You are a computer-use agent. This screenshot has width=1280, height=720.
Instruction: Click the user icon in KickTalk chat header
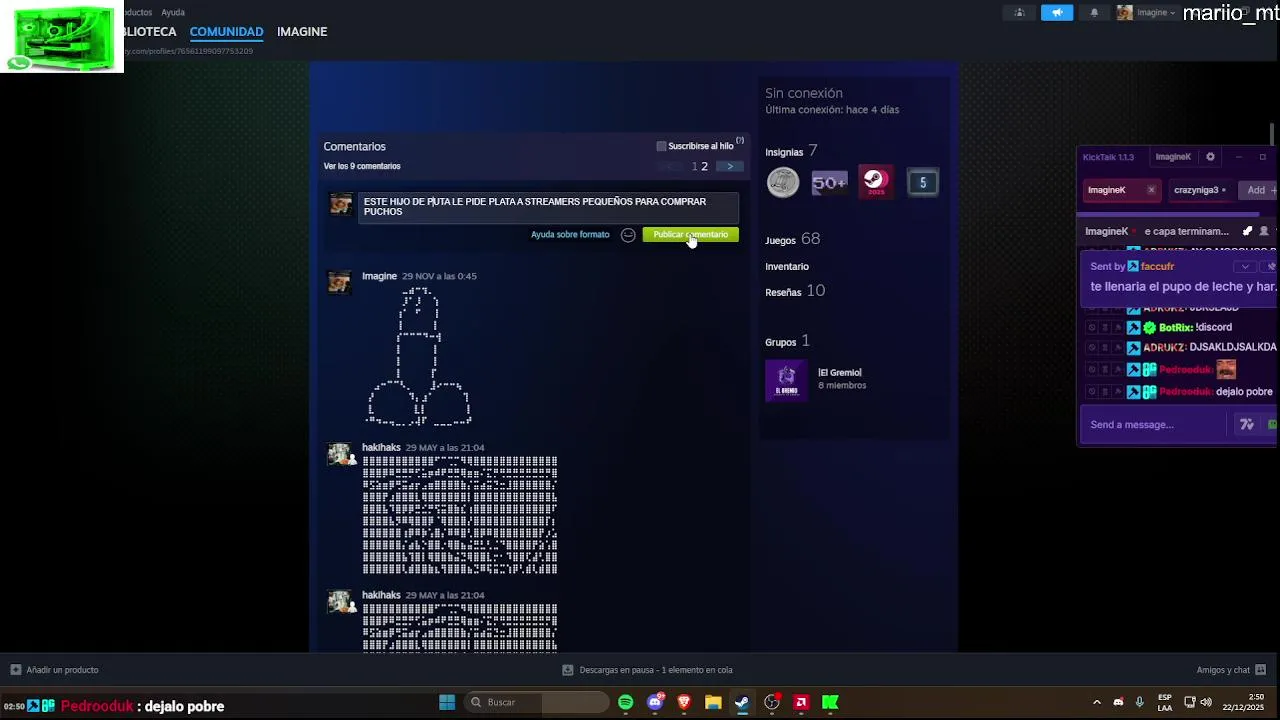1264,231
